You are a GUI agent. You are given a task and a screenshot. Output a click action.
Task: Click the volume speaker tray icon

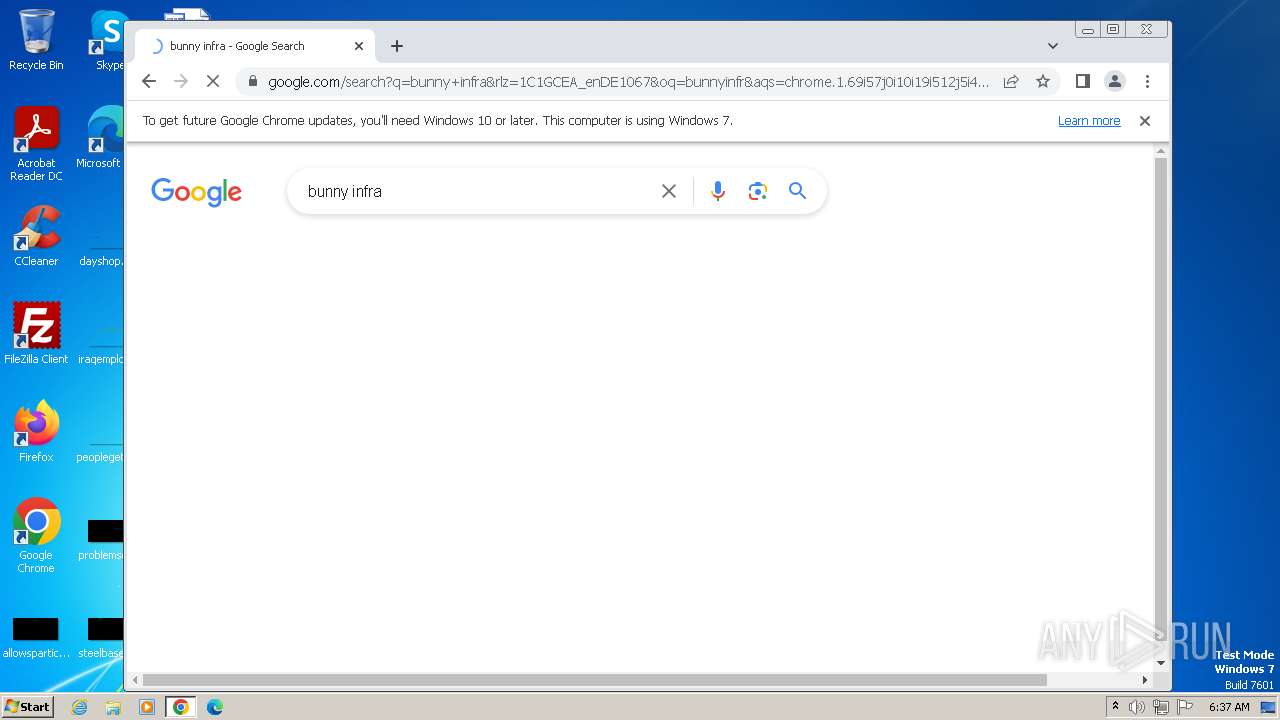point(1137,707)
